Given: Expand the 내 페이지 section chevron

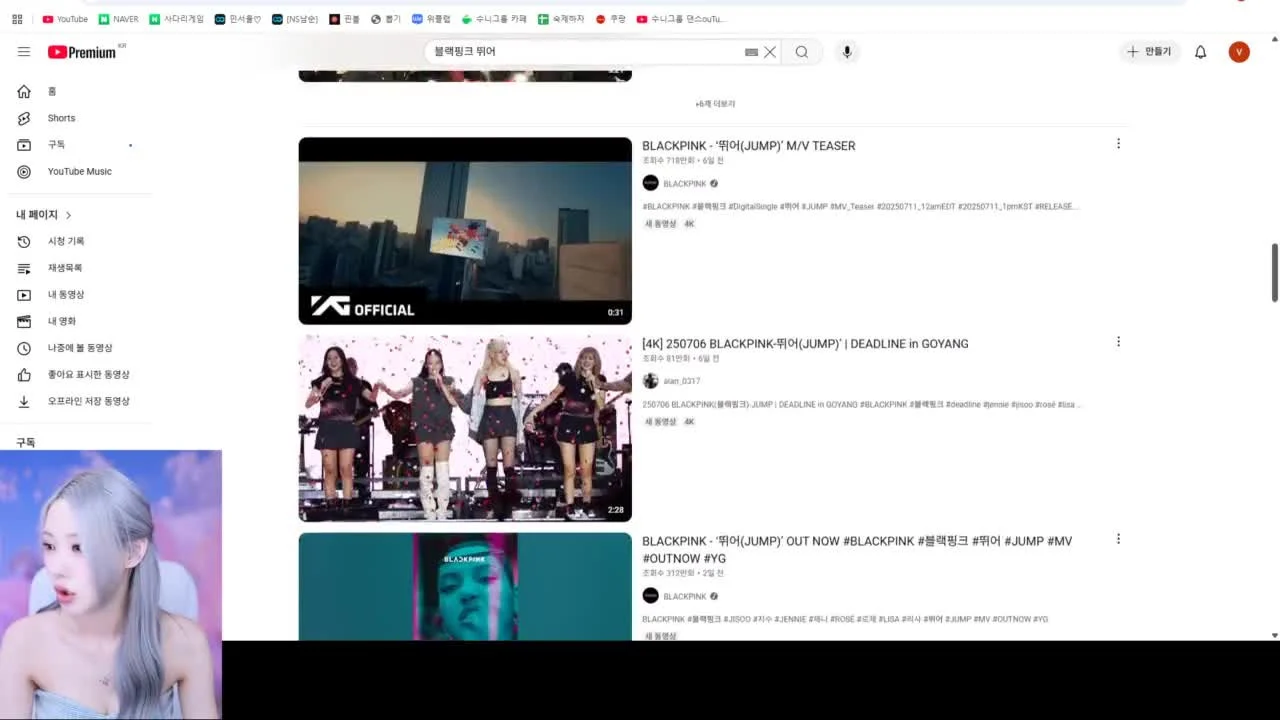Looking at the screenshot, I should coord(68,215).
